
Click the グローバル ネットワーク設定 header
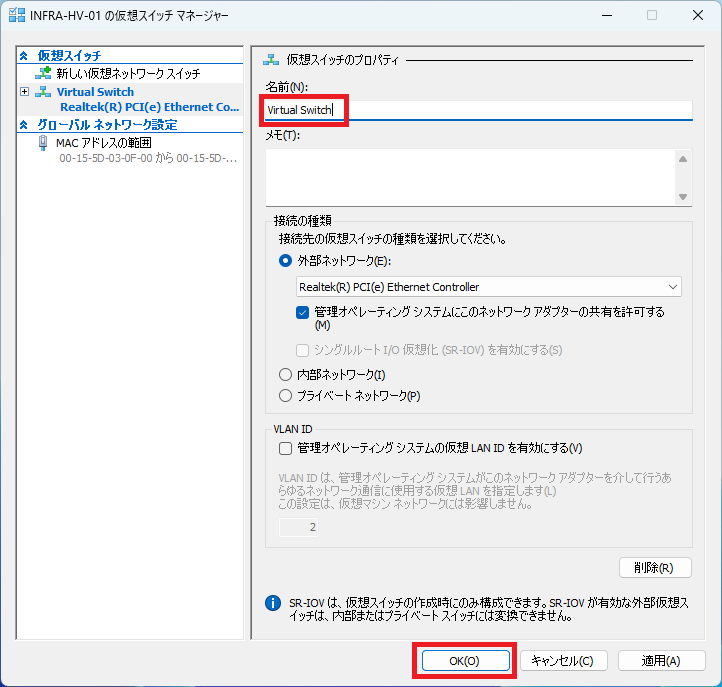[x=107, y=125]
